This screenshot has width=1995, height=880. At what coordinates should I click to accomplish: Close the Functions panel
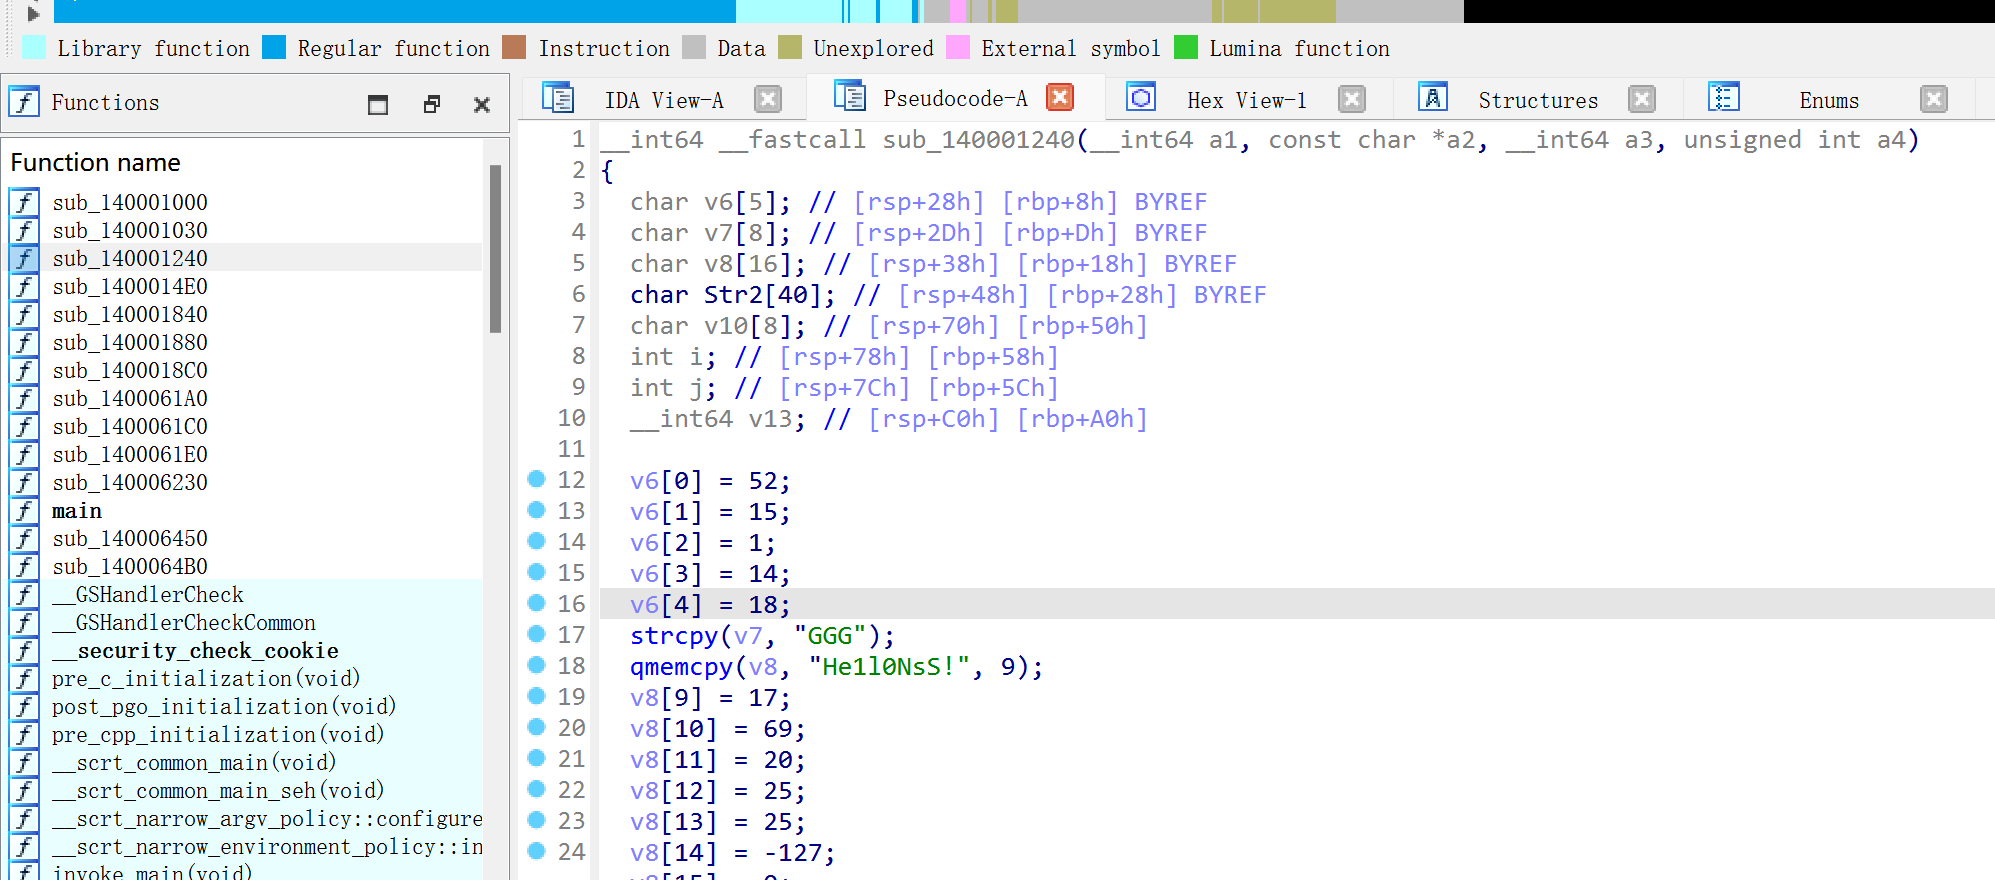tap(482, 104)
